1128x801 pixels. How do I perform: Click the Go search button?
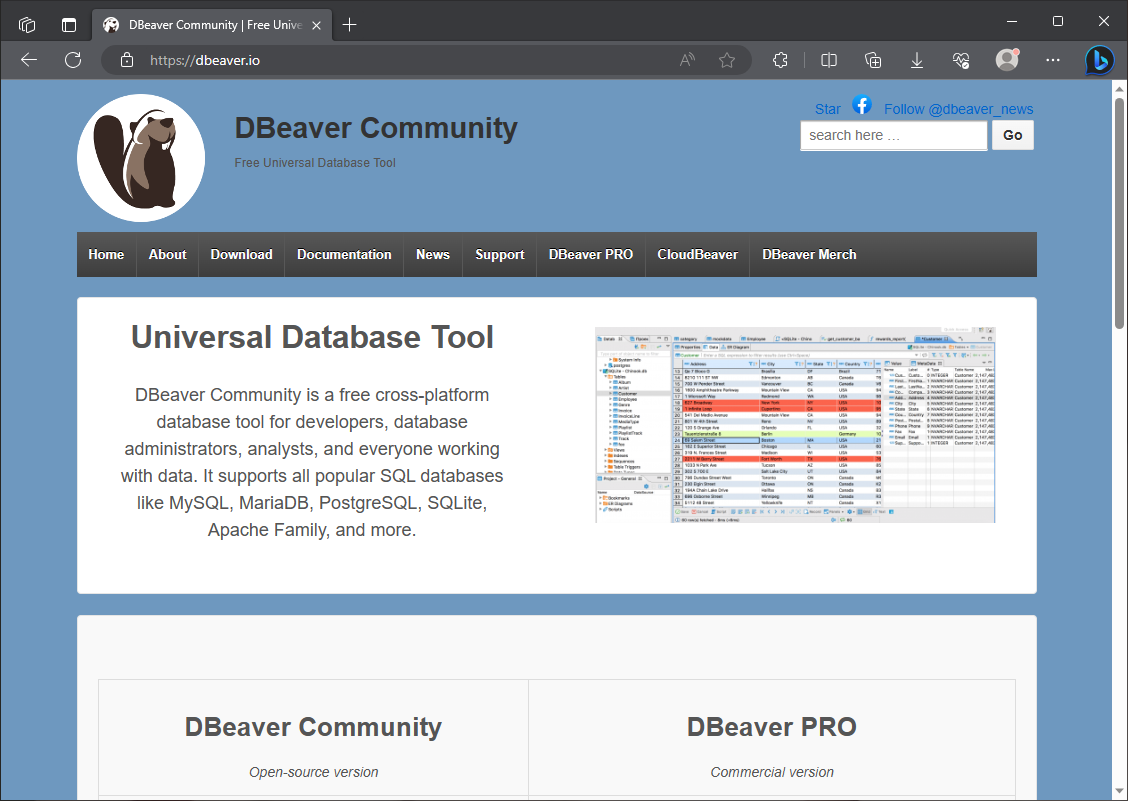pyautogui.click(x=1012, y=135)
